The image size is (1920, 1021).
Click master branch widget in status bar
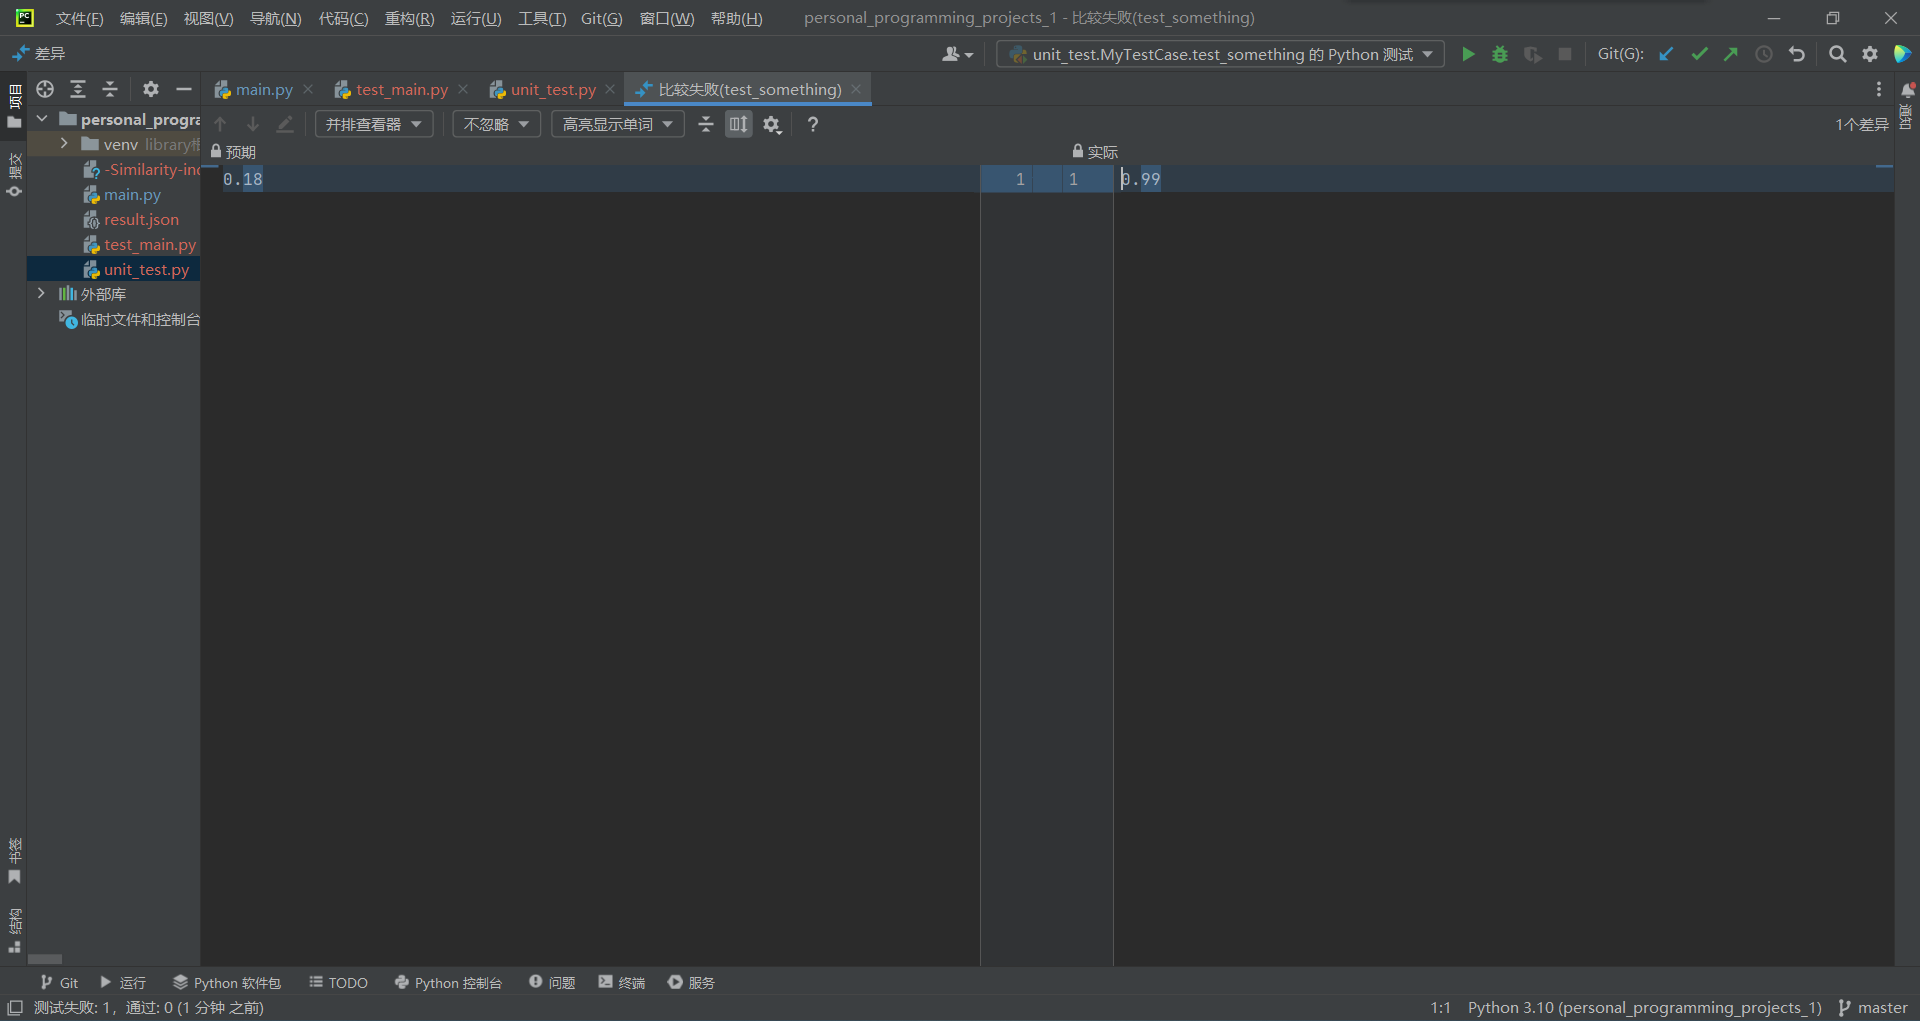tap(1873, 1008)
